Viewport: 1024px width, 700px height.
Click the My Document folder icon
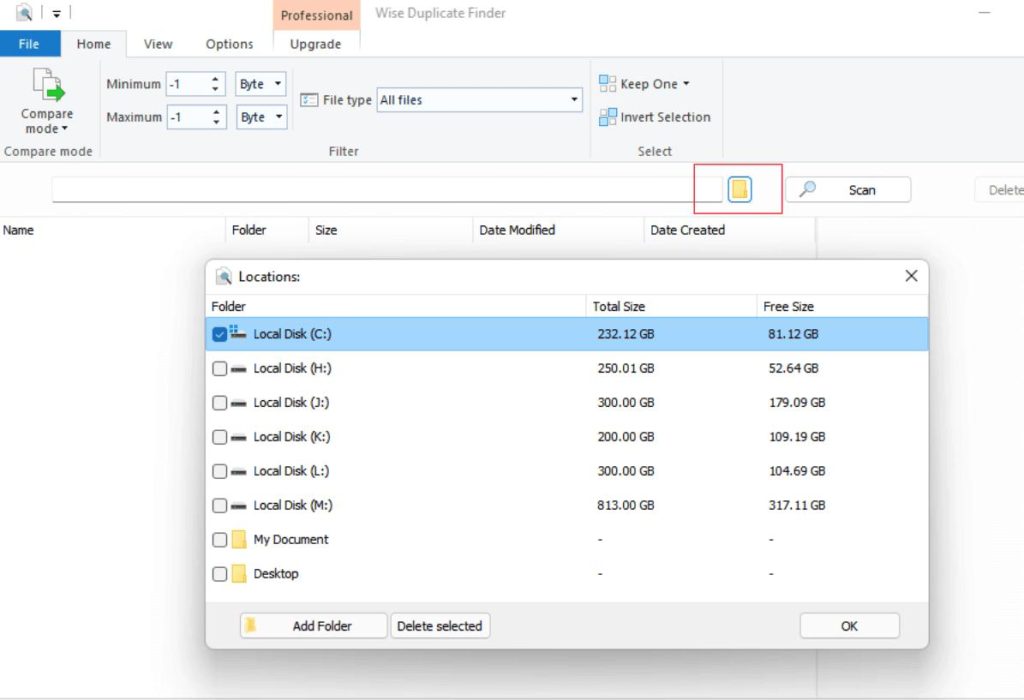tap(239, 539)
